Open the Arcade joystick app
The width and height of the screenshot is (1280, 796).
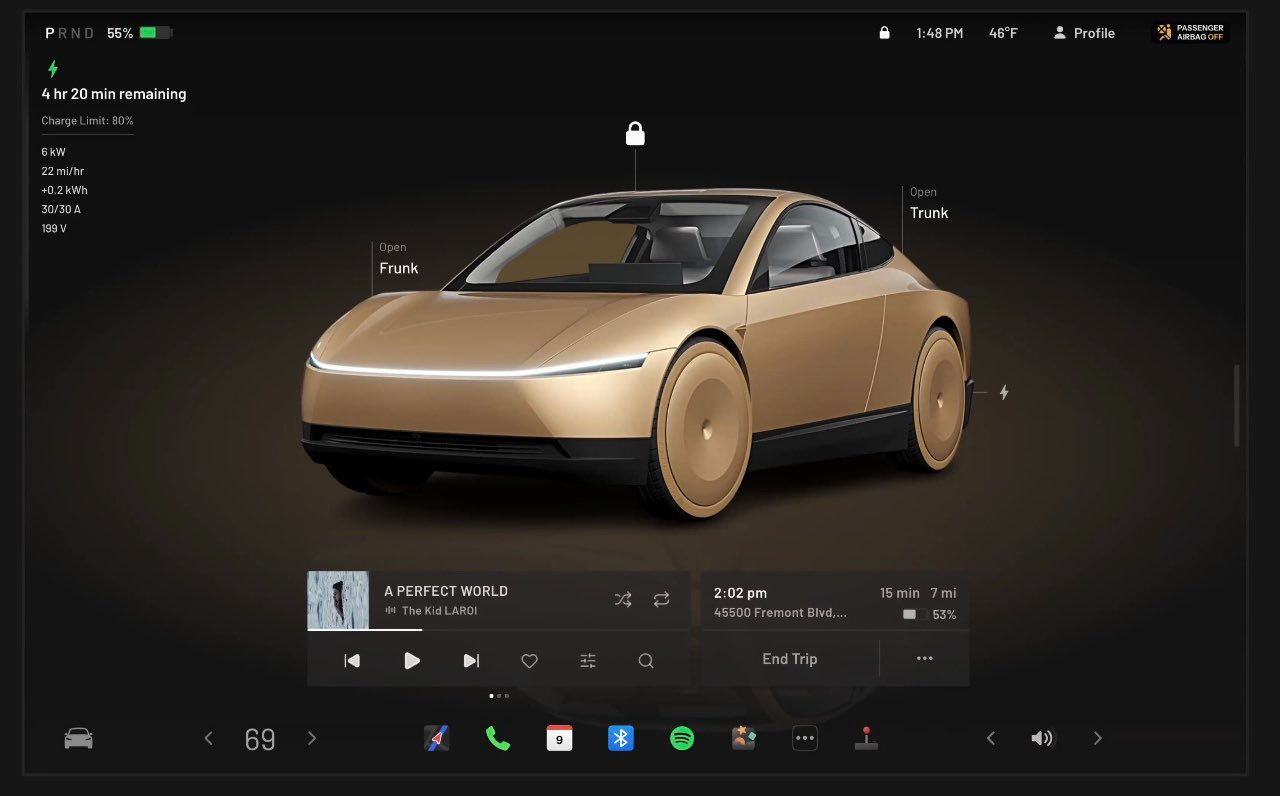pyautogui.click(x=866, y=739)
